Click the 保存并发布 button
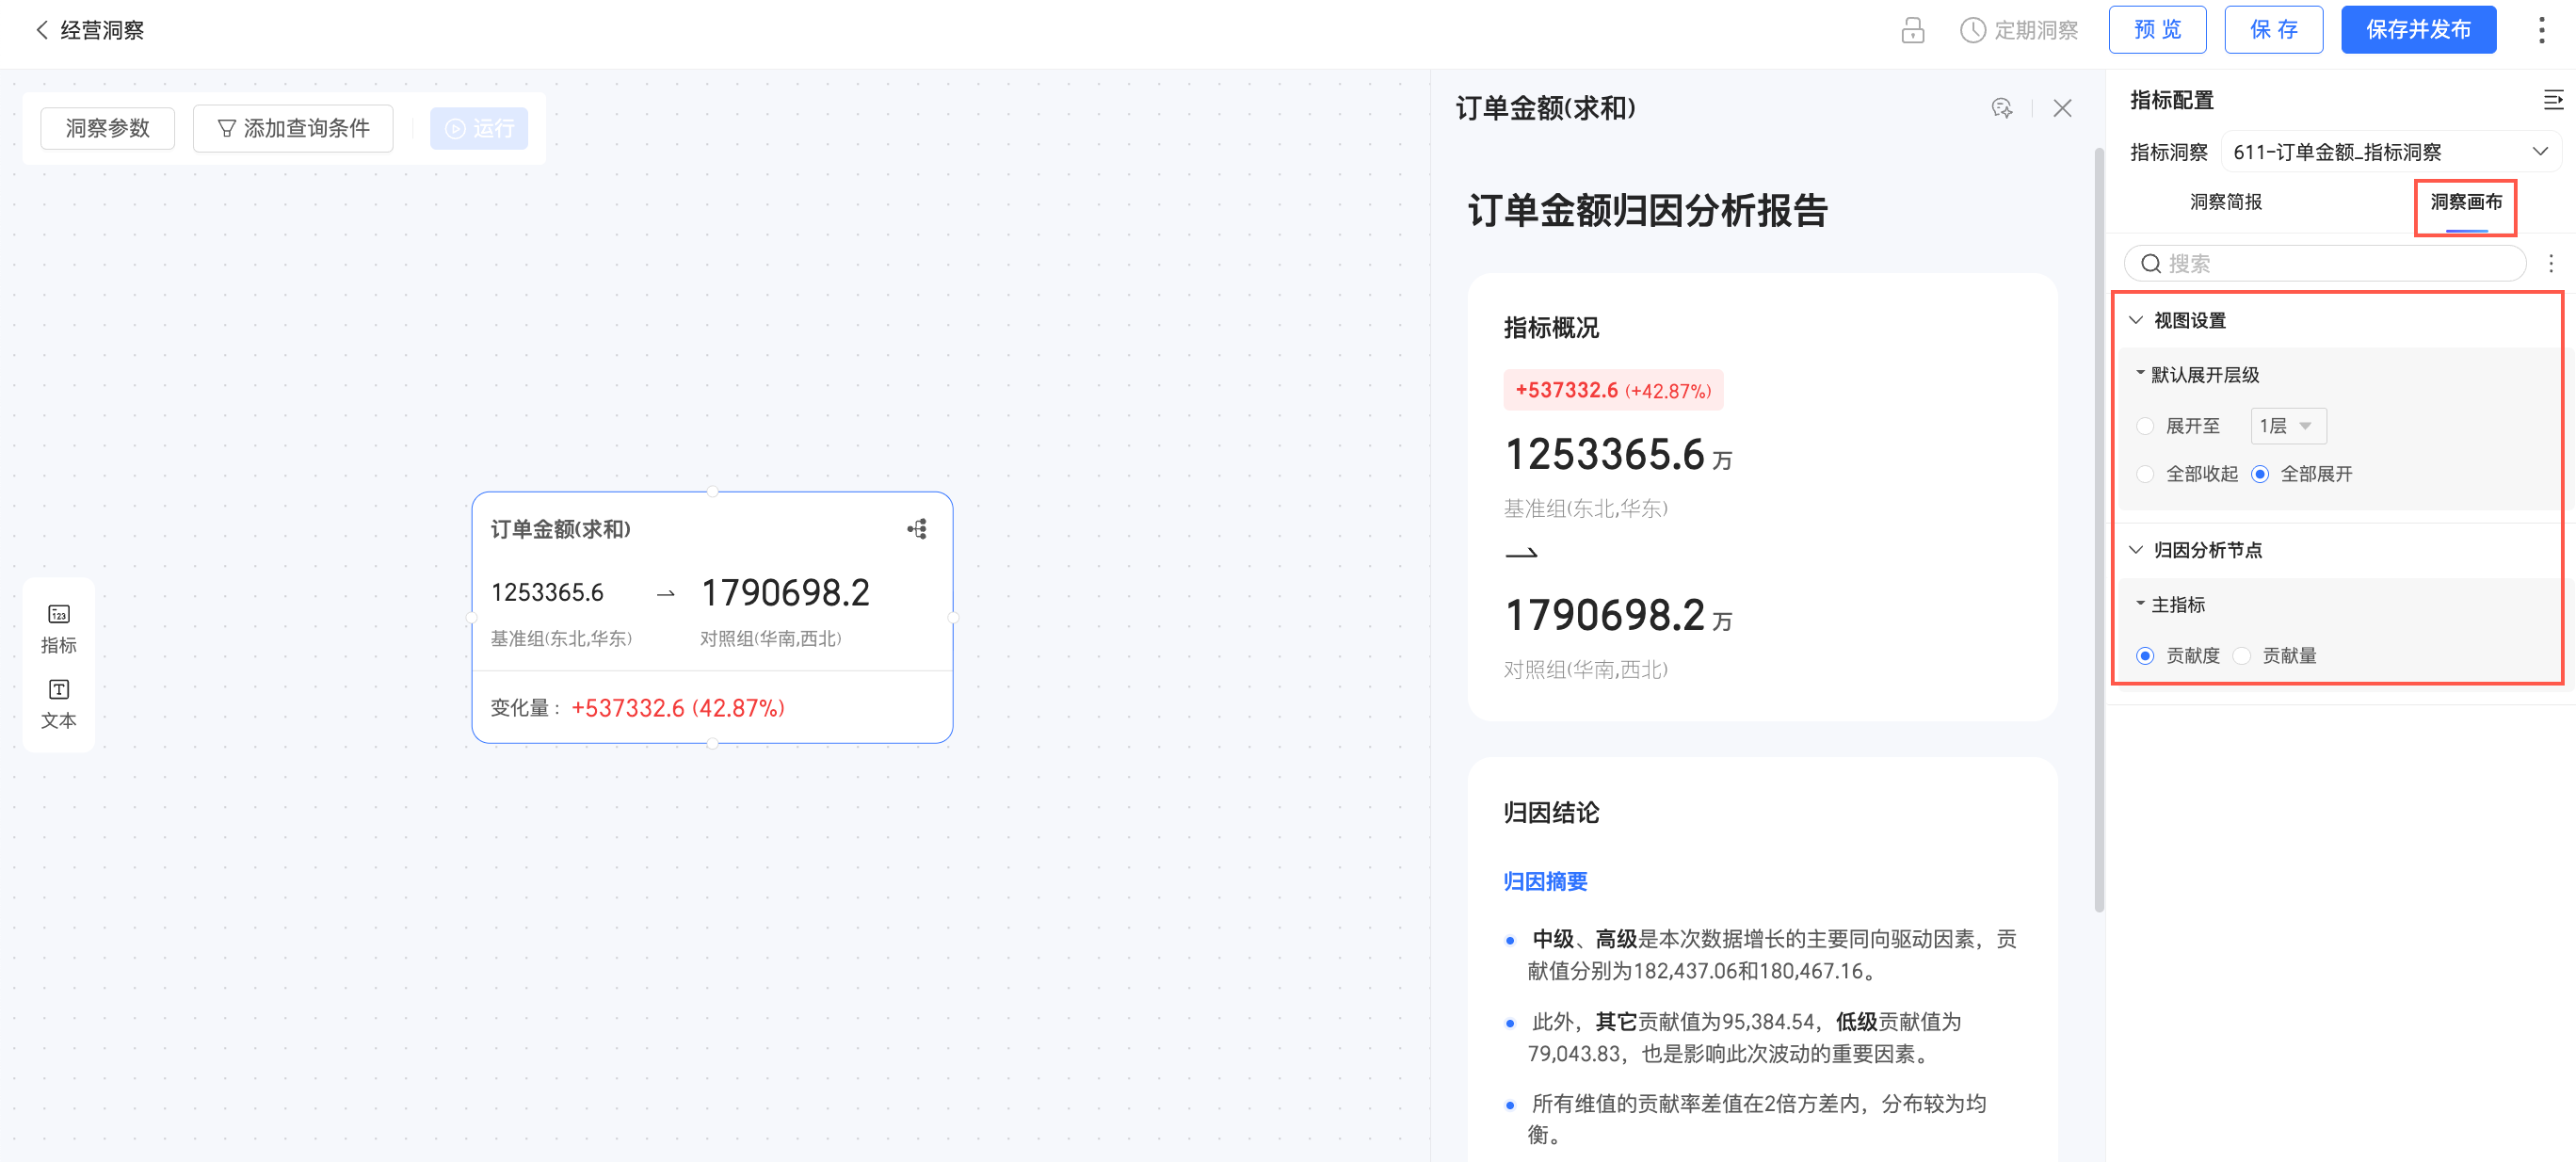This screenshot has height=1162, width=2576. click(x=2417, y=30)
